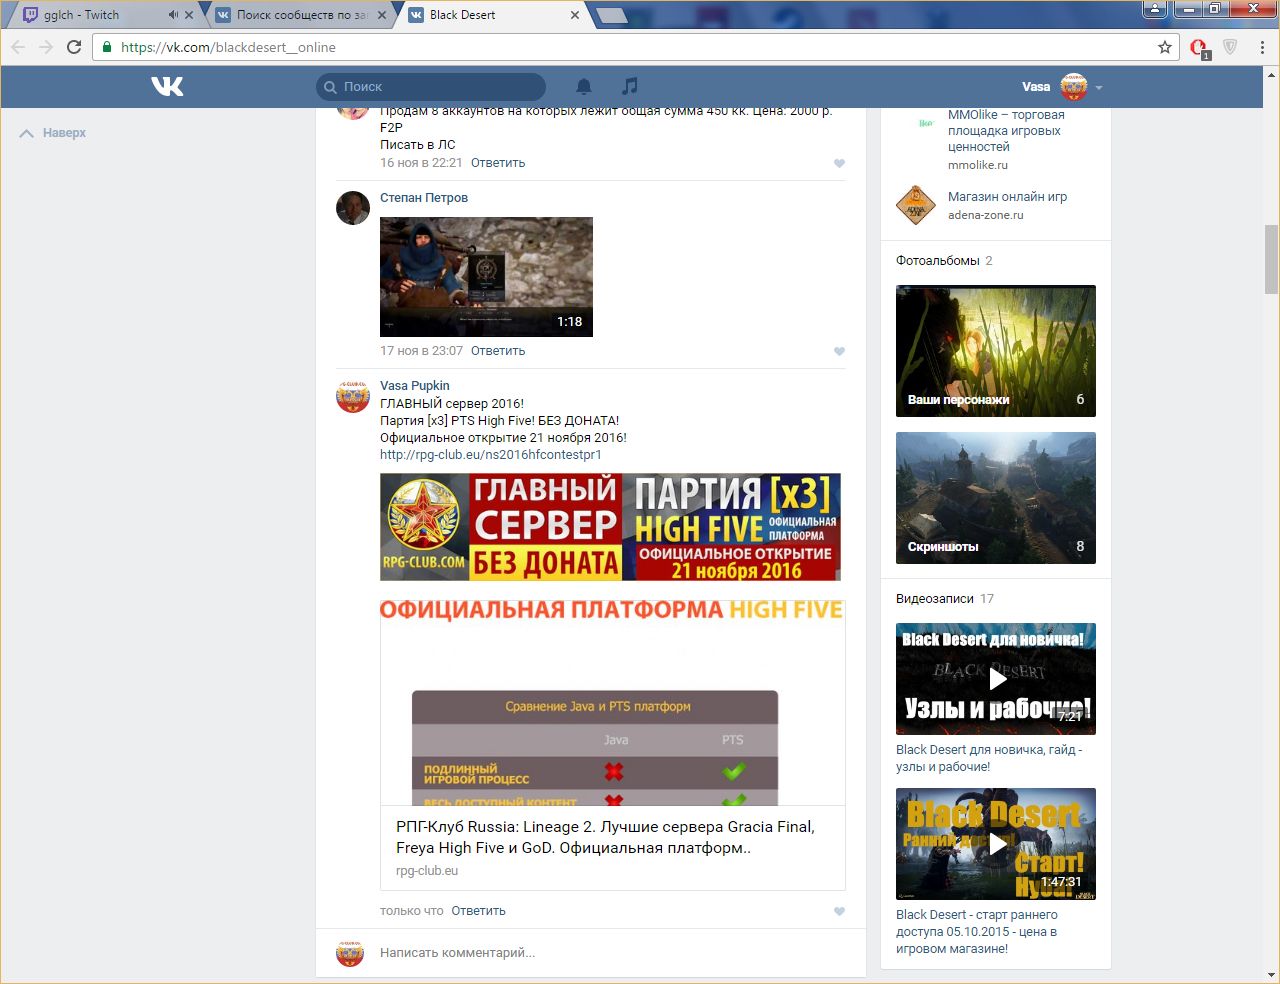Screen dimensions: 1280x984
Task: Like Vasa Pupkin's comment with heart
Action: [x=839, y=911]
